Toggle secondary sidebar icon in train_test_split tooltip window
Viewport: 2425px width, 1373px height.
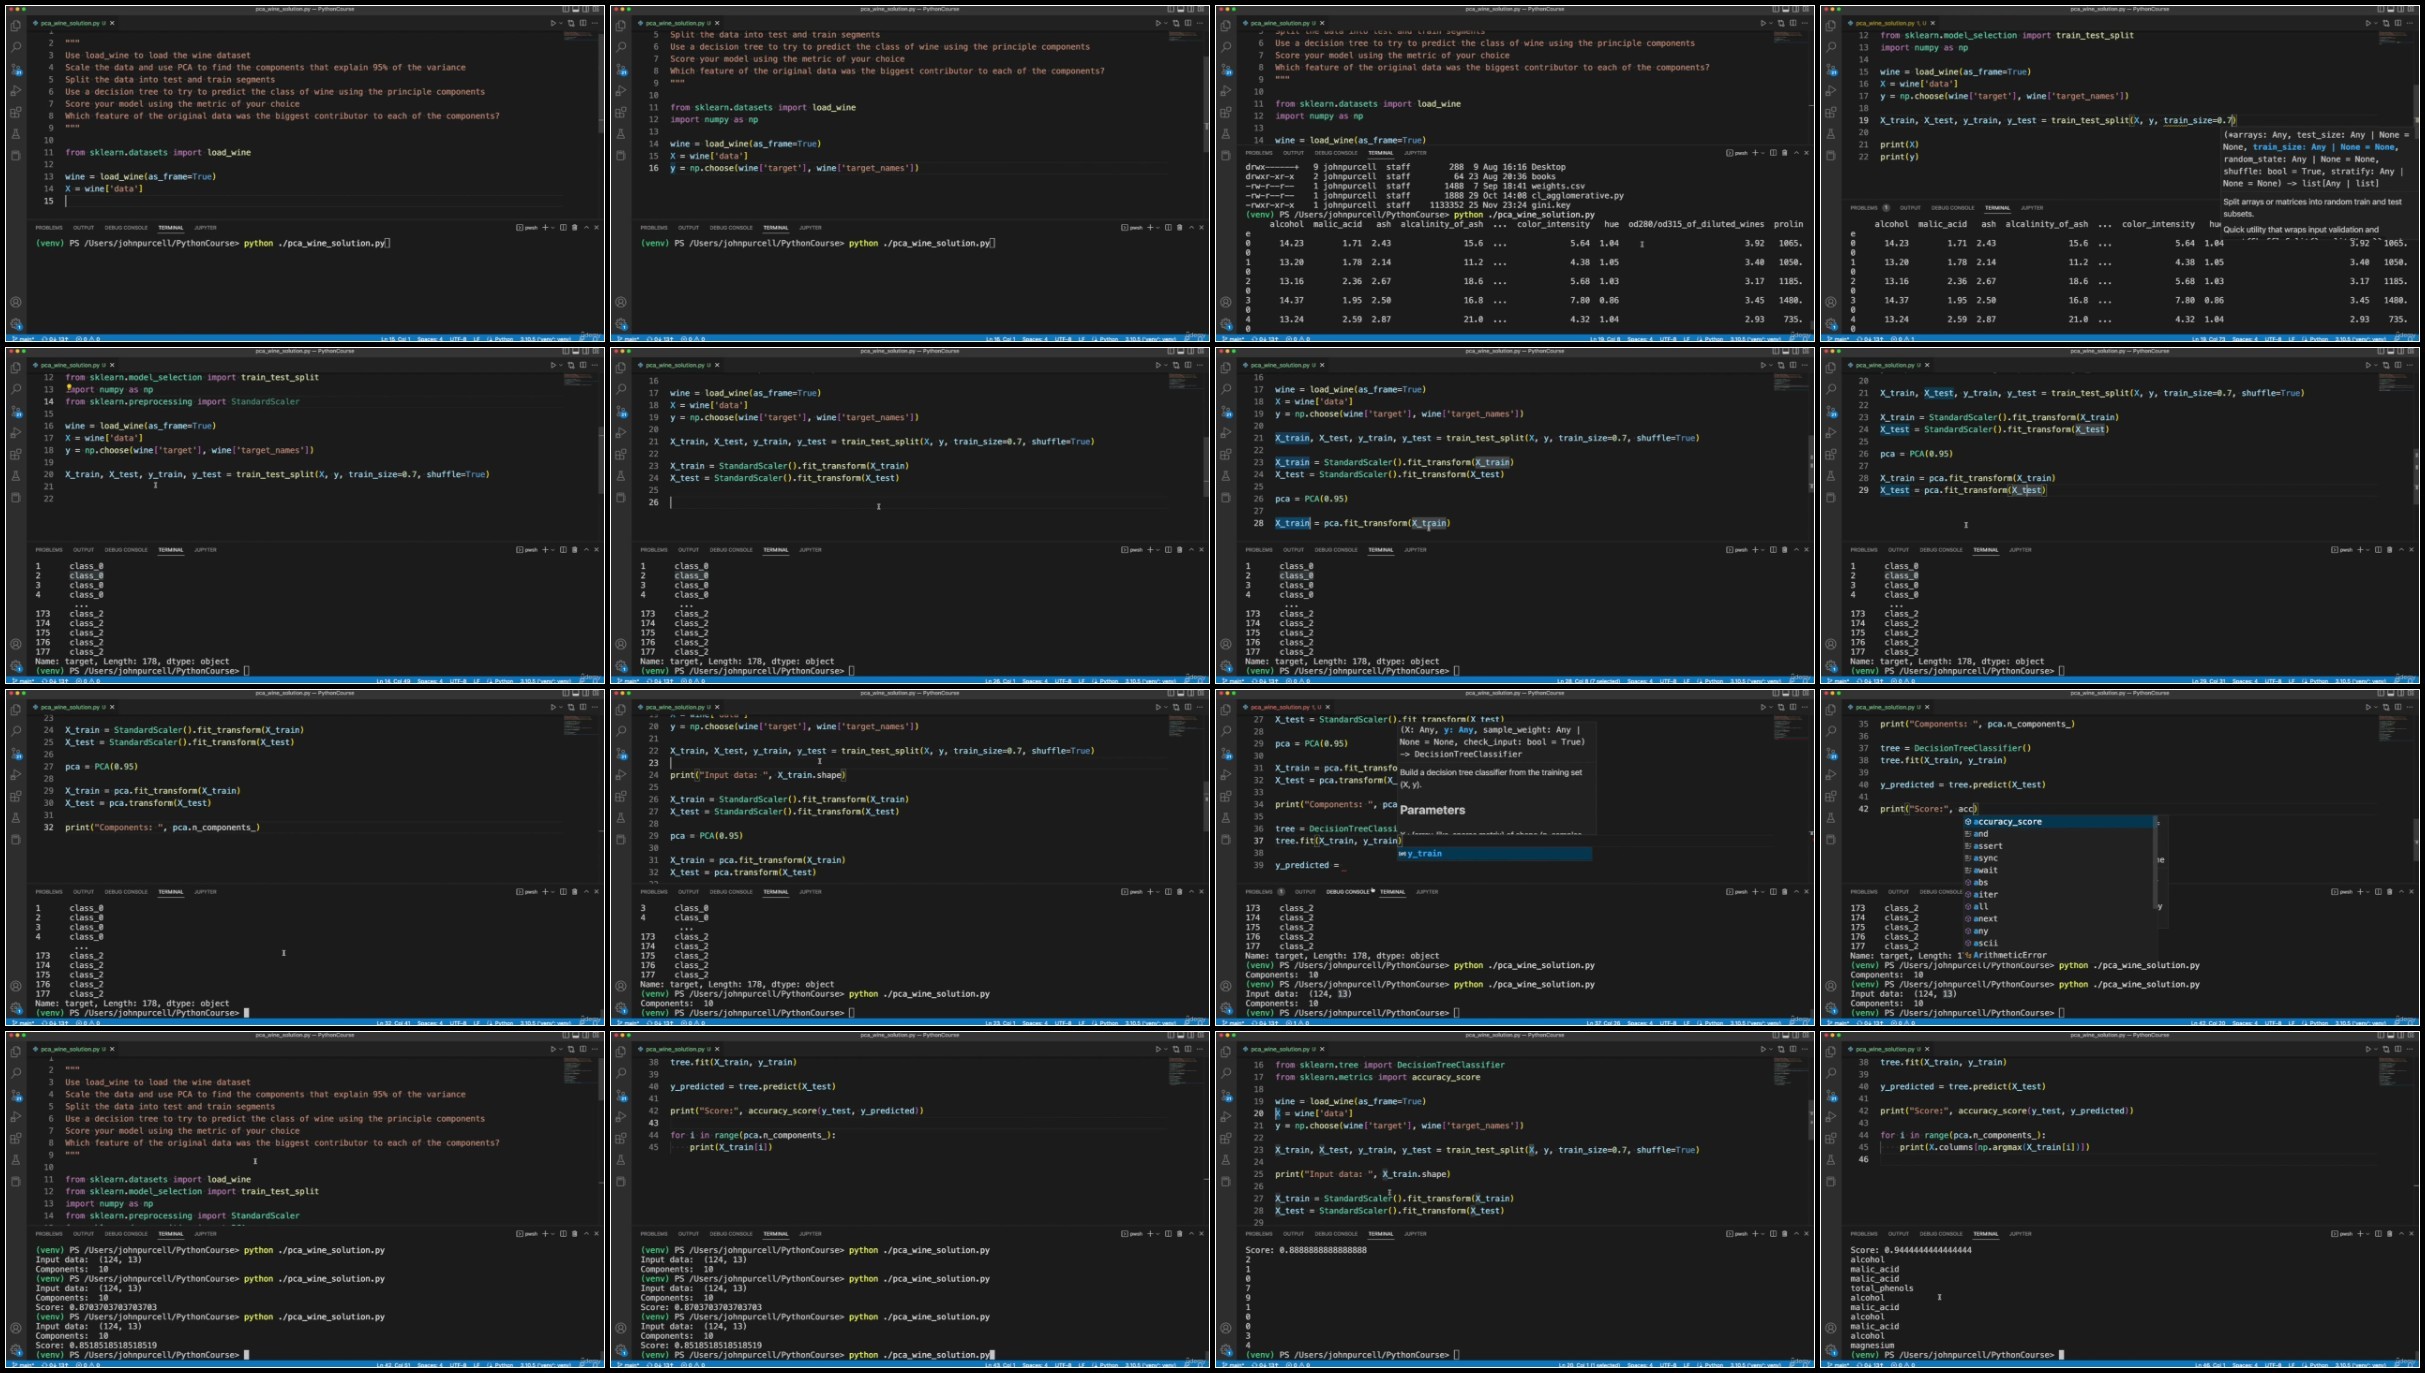pyautogui.click(x=2401, y=9)
